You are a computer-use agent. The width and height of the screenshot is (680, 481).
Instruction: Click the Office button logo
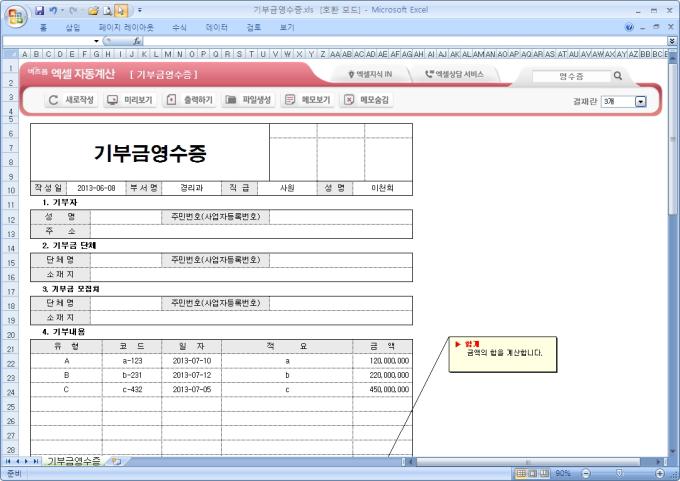click(14, 13)
